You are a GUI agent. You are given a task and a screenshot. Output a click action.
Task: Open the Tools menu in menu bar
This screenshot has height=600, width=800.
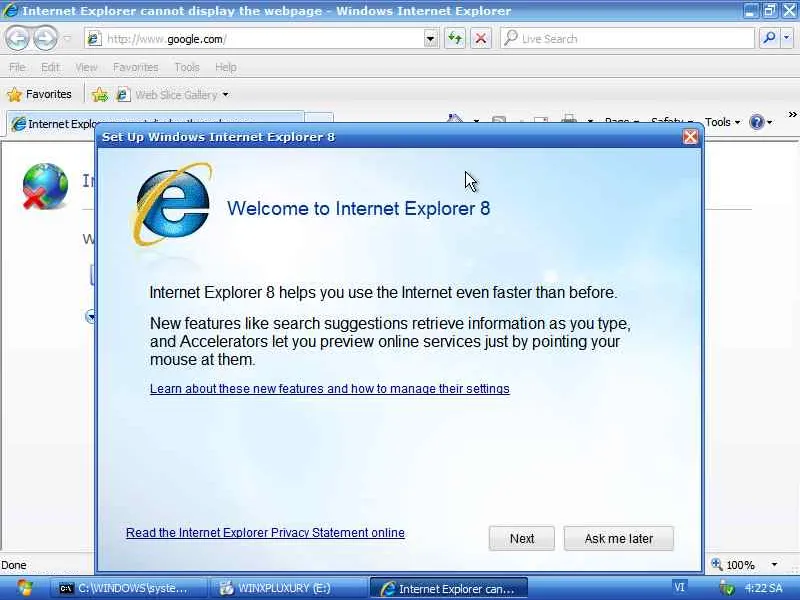point(186,67)
